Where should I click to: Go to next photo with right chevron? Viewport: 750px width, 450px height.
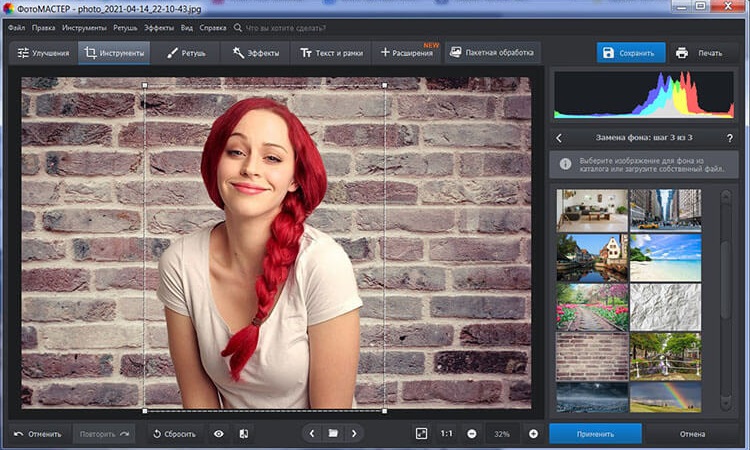tap(354, 434)
